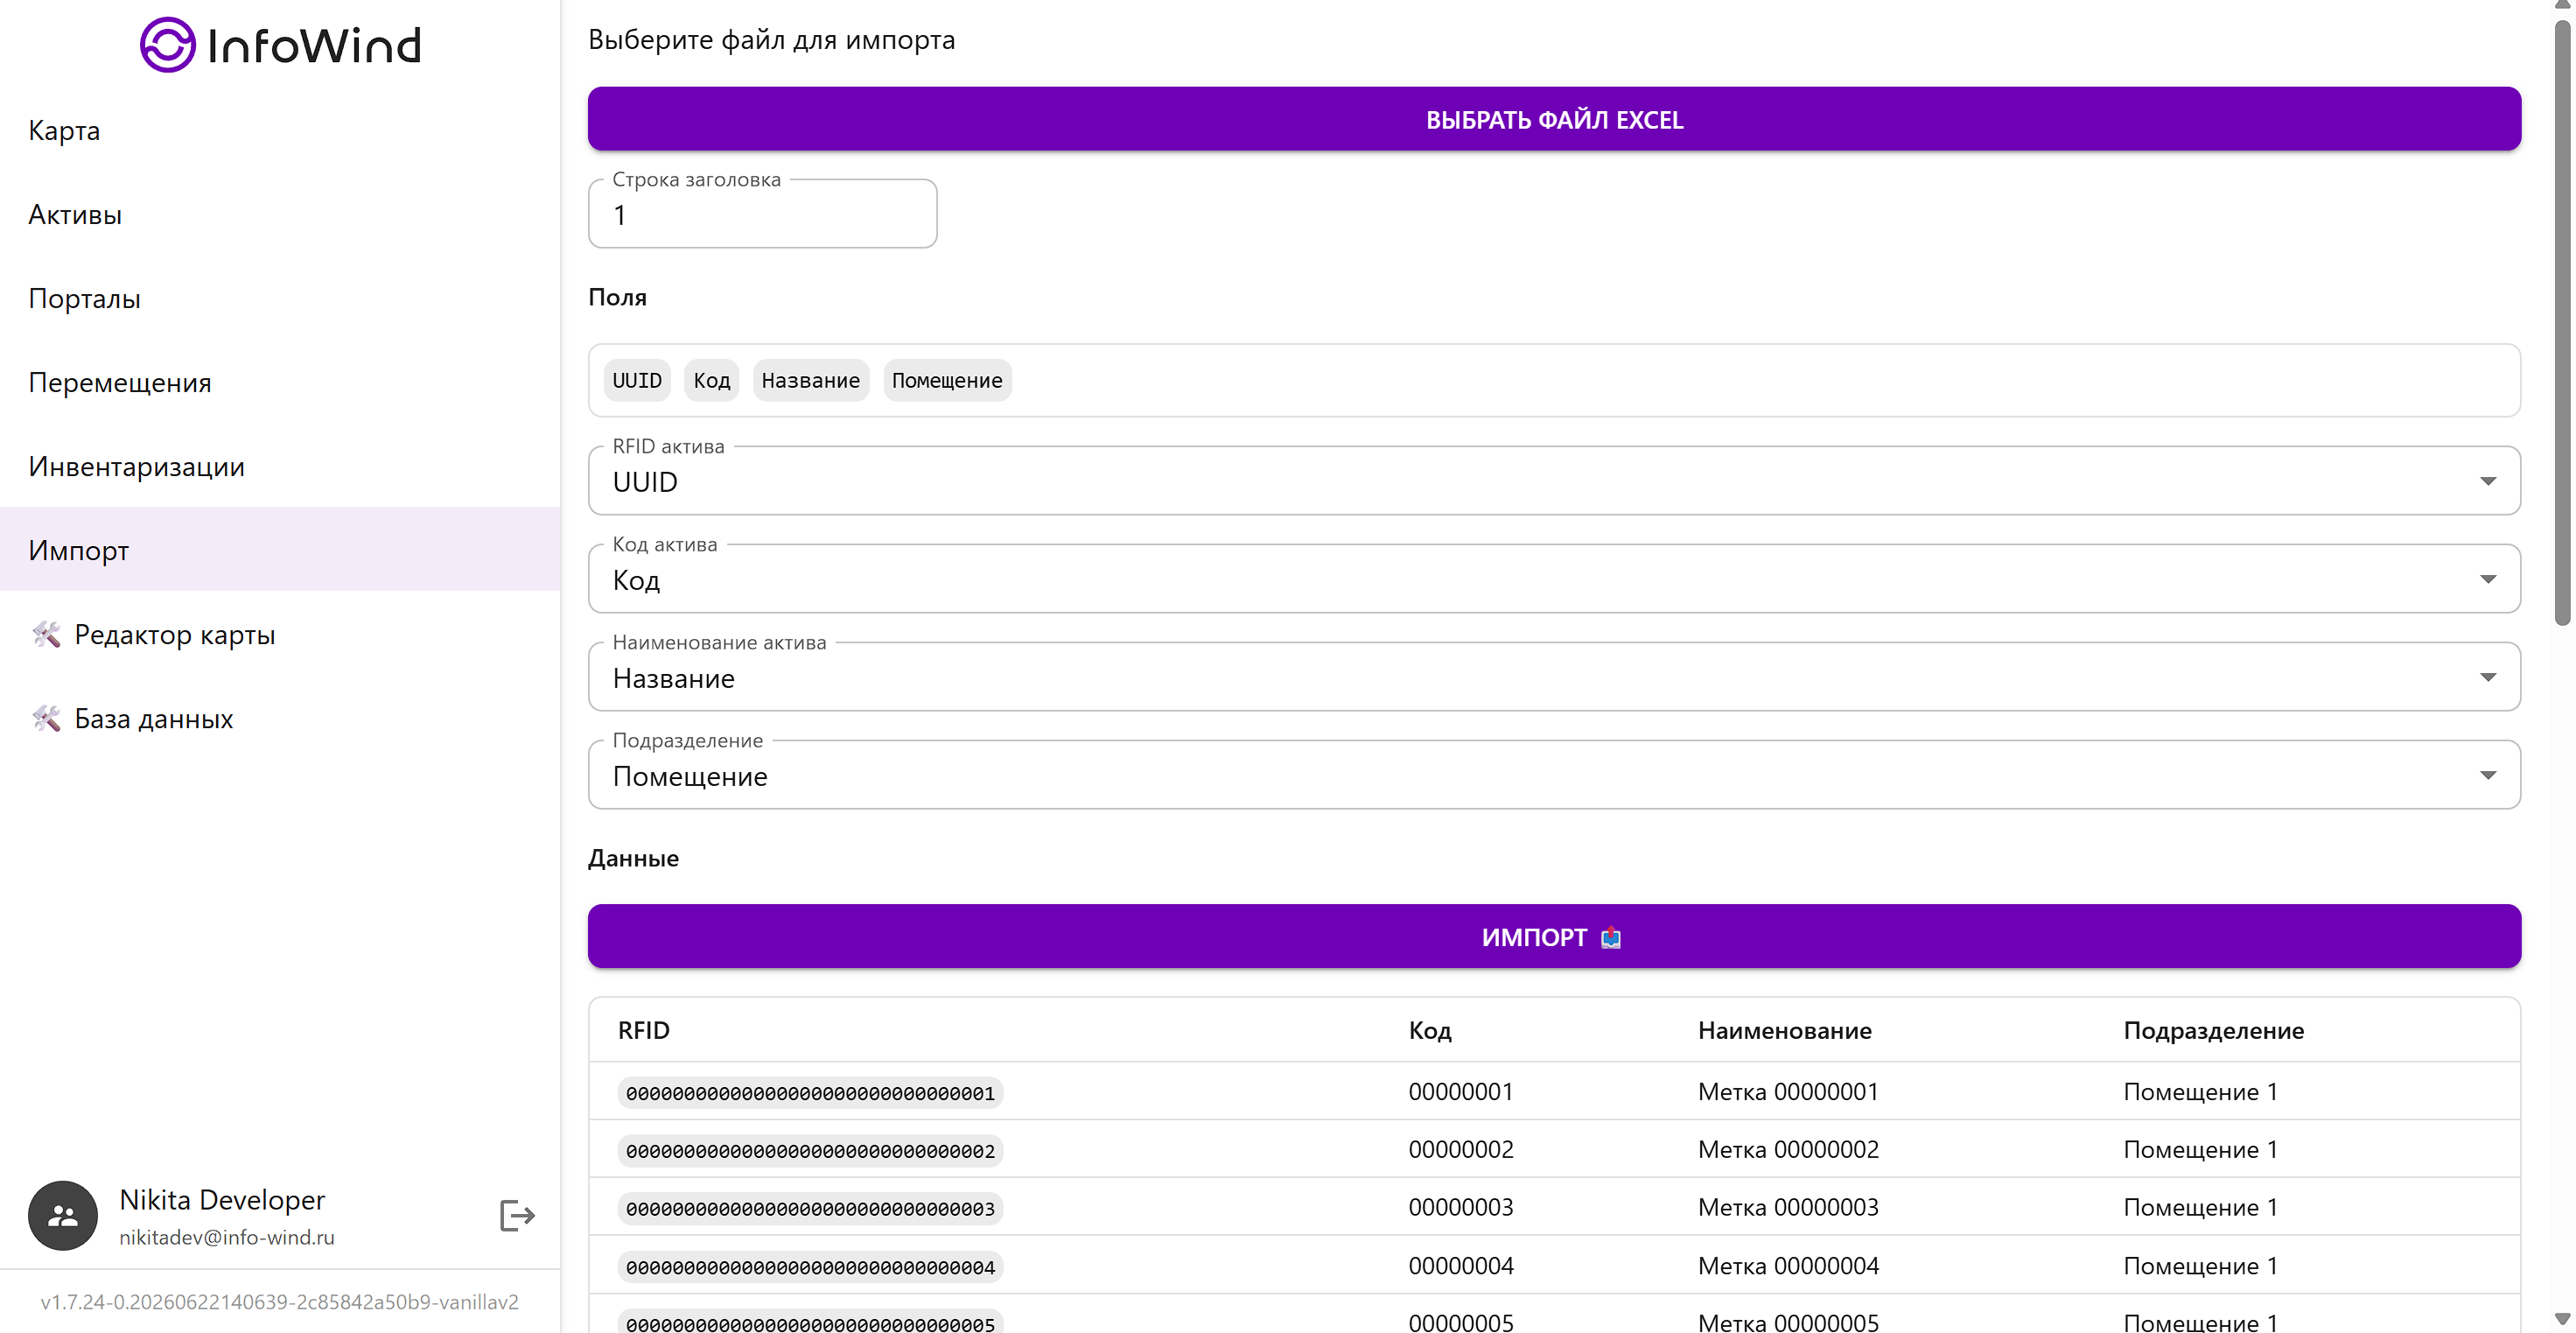
Task: Click the scrollbar down arrow
Action: 2562,1321
